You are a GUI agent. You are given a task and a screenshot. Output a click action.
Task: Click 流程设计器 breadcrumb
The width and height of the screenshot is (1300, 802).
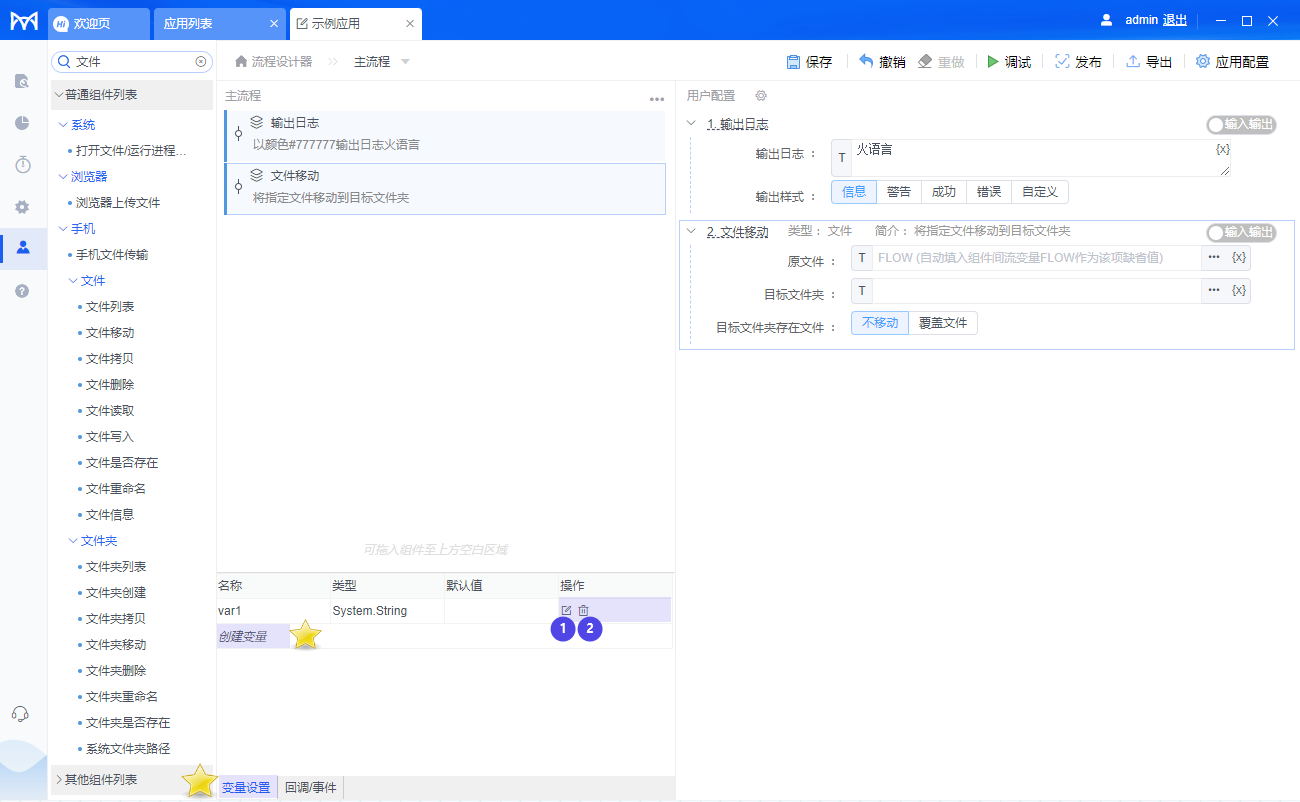(282, 62)
